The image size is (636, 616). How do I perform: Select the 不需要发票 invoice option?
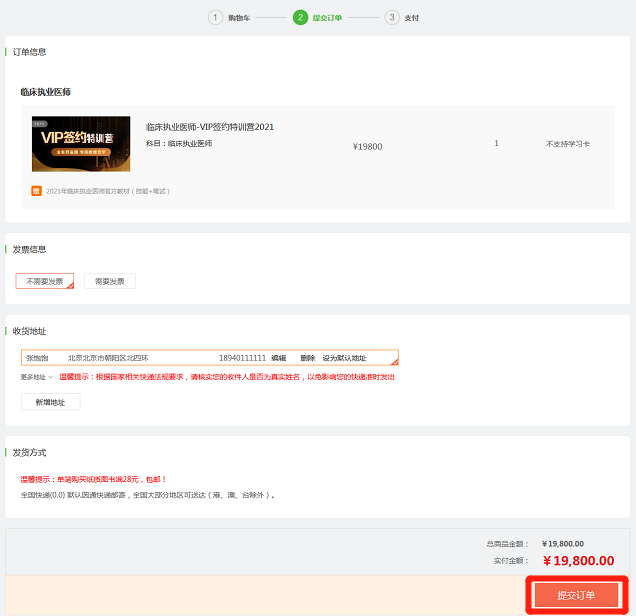[44, 281]
